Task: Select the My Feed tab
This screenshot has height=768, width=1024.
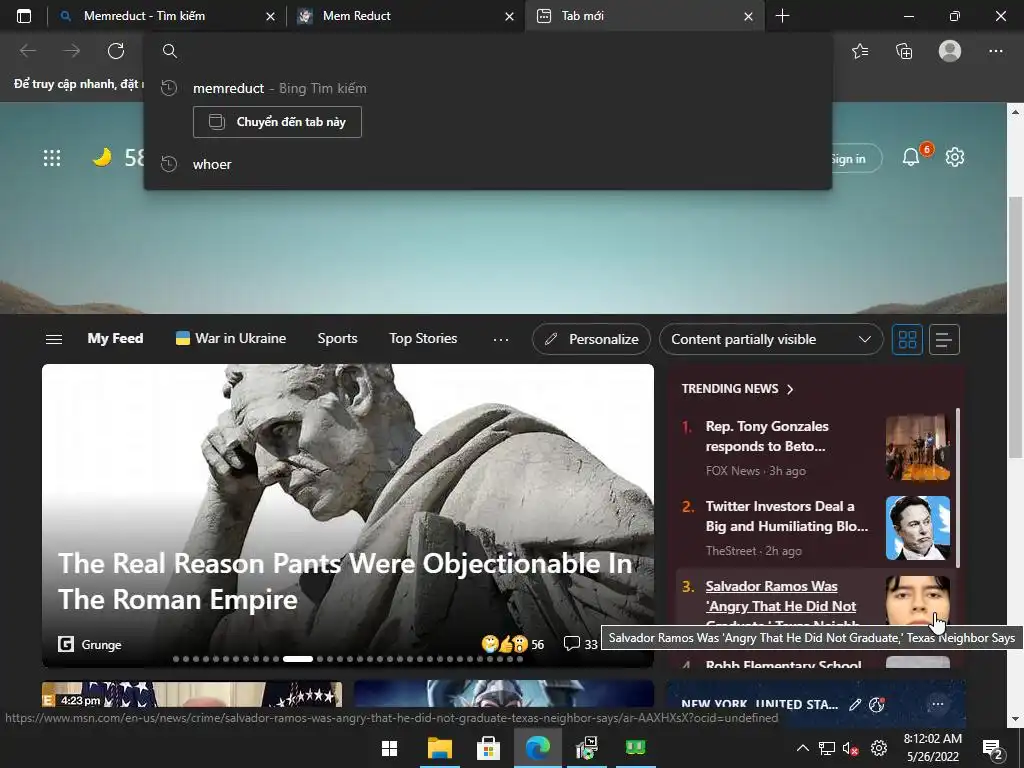Action: click(115, 338)
